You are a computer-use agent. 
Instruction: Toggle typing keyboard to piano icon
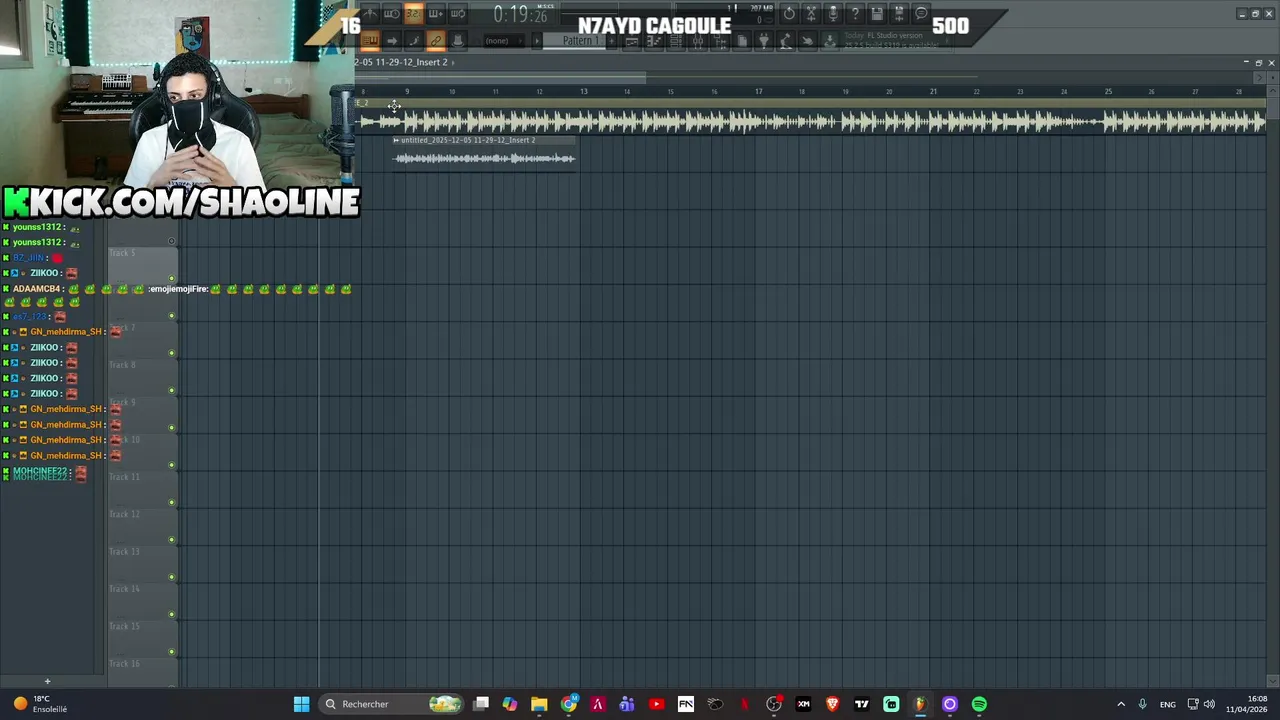pos(370,41)
